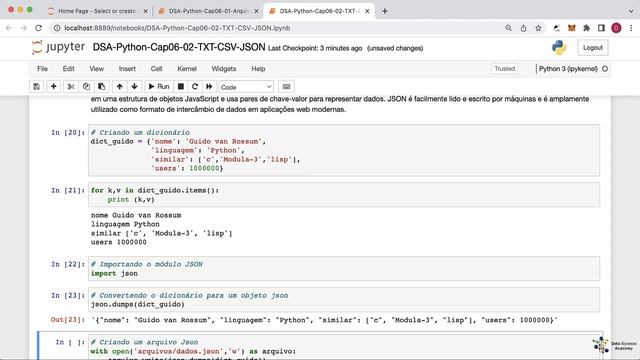Click the Out[23] JSON string output

324,320
